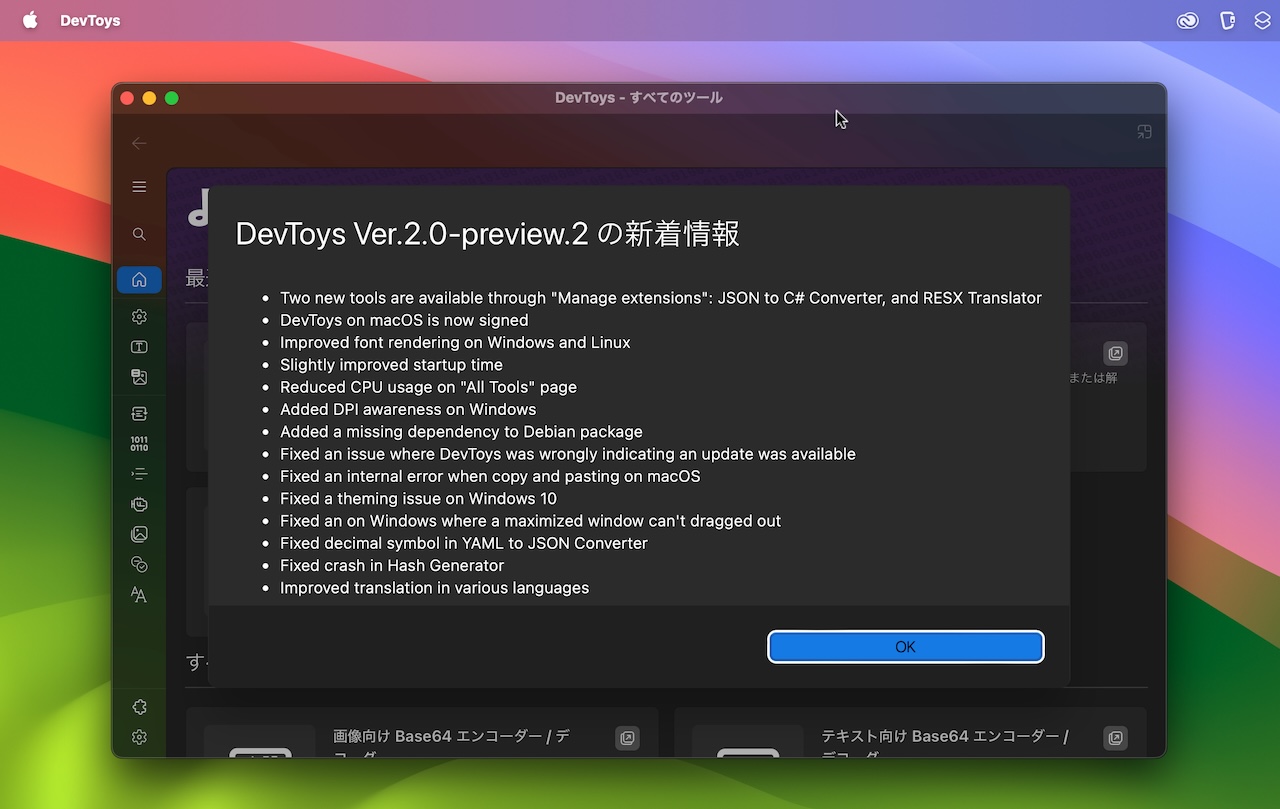Viewport: 1280px width, 809px height.
Task: Click 'Fixed a theming issue on Windows 10'
Action: pos(418,498)
